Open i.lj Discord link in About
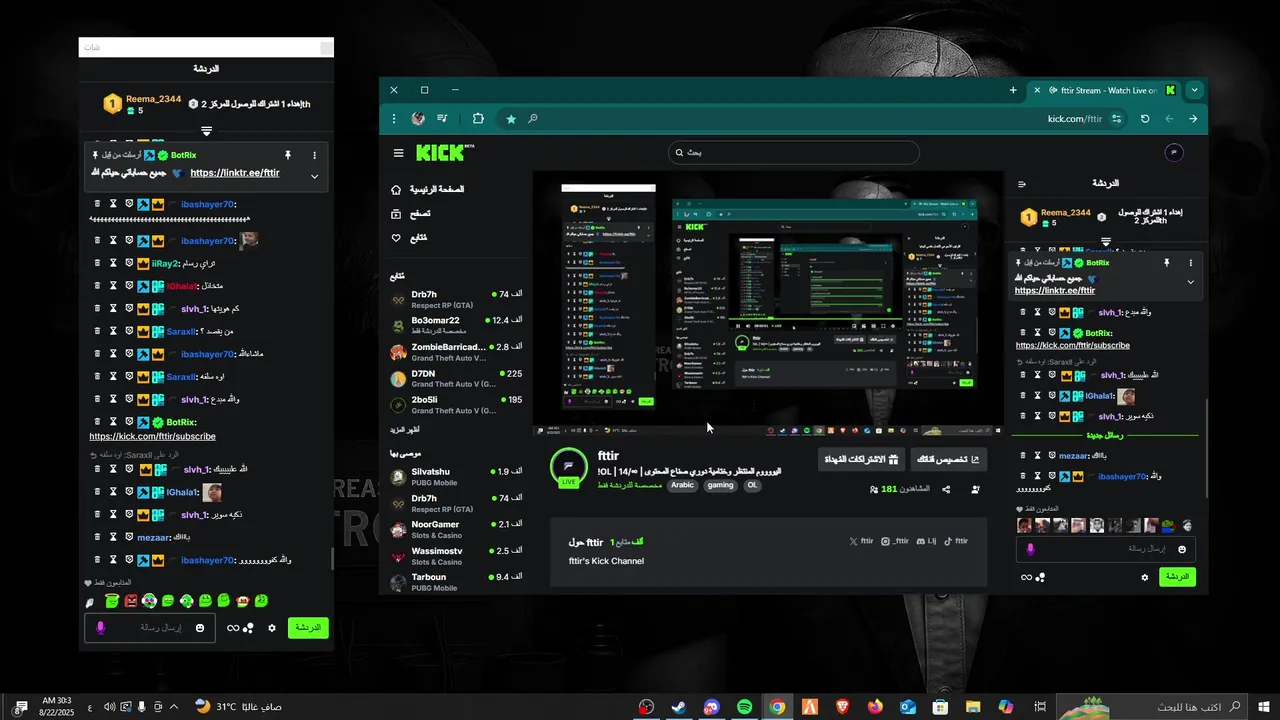1280x720 pixels. point(926,541)
